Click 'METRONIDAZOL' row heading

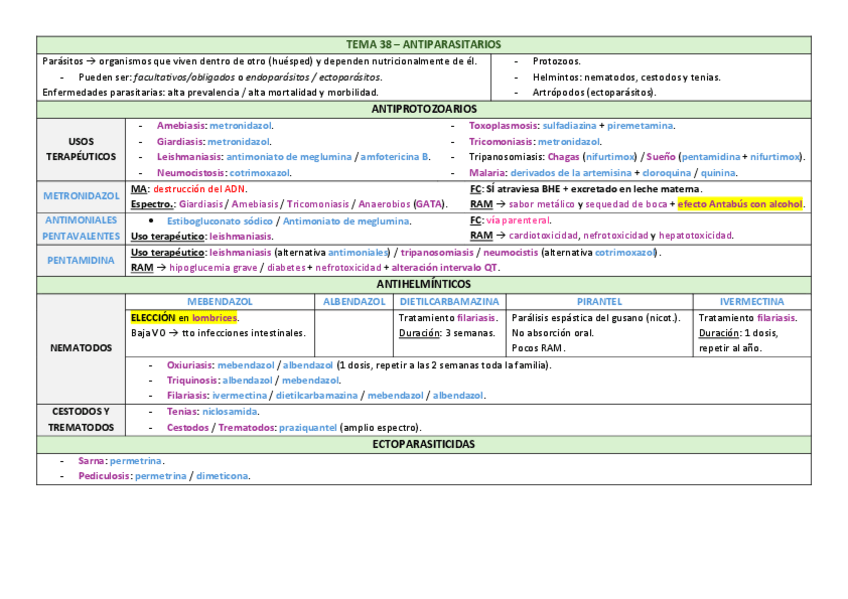pos(81,196)
